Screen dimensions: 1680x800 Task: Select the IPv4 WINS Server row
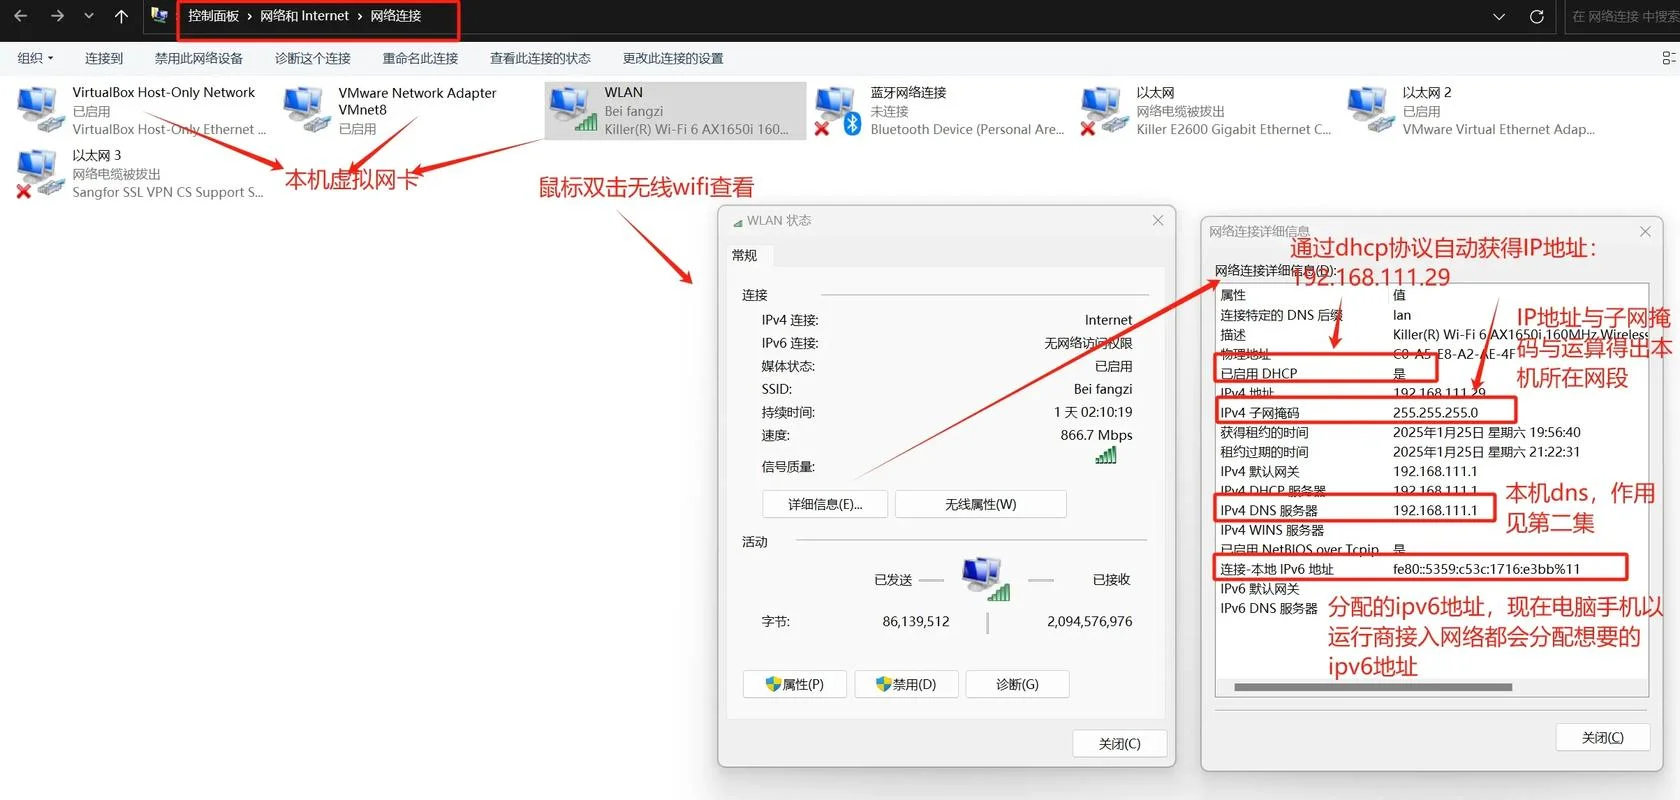1432,530
